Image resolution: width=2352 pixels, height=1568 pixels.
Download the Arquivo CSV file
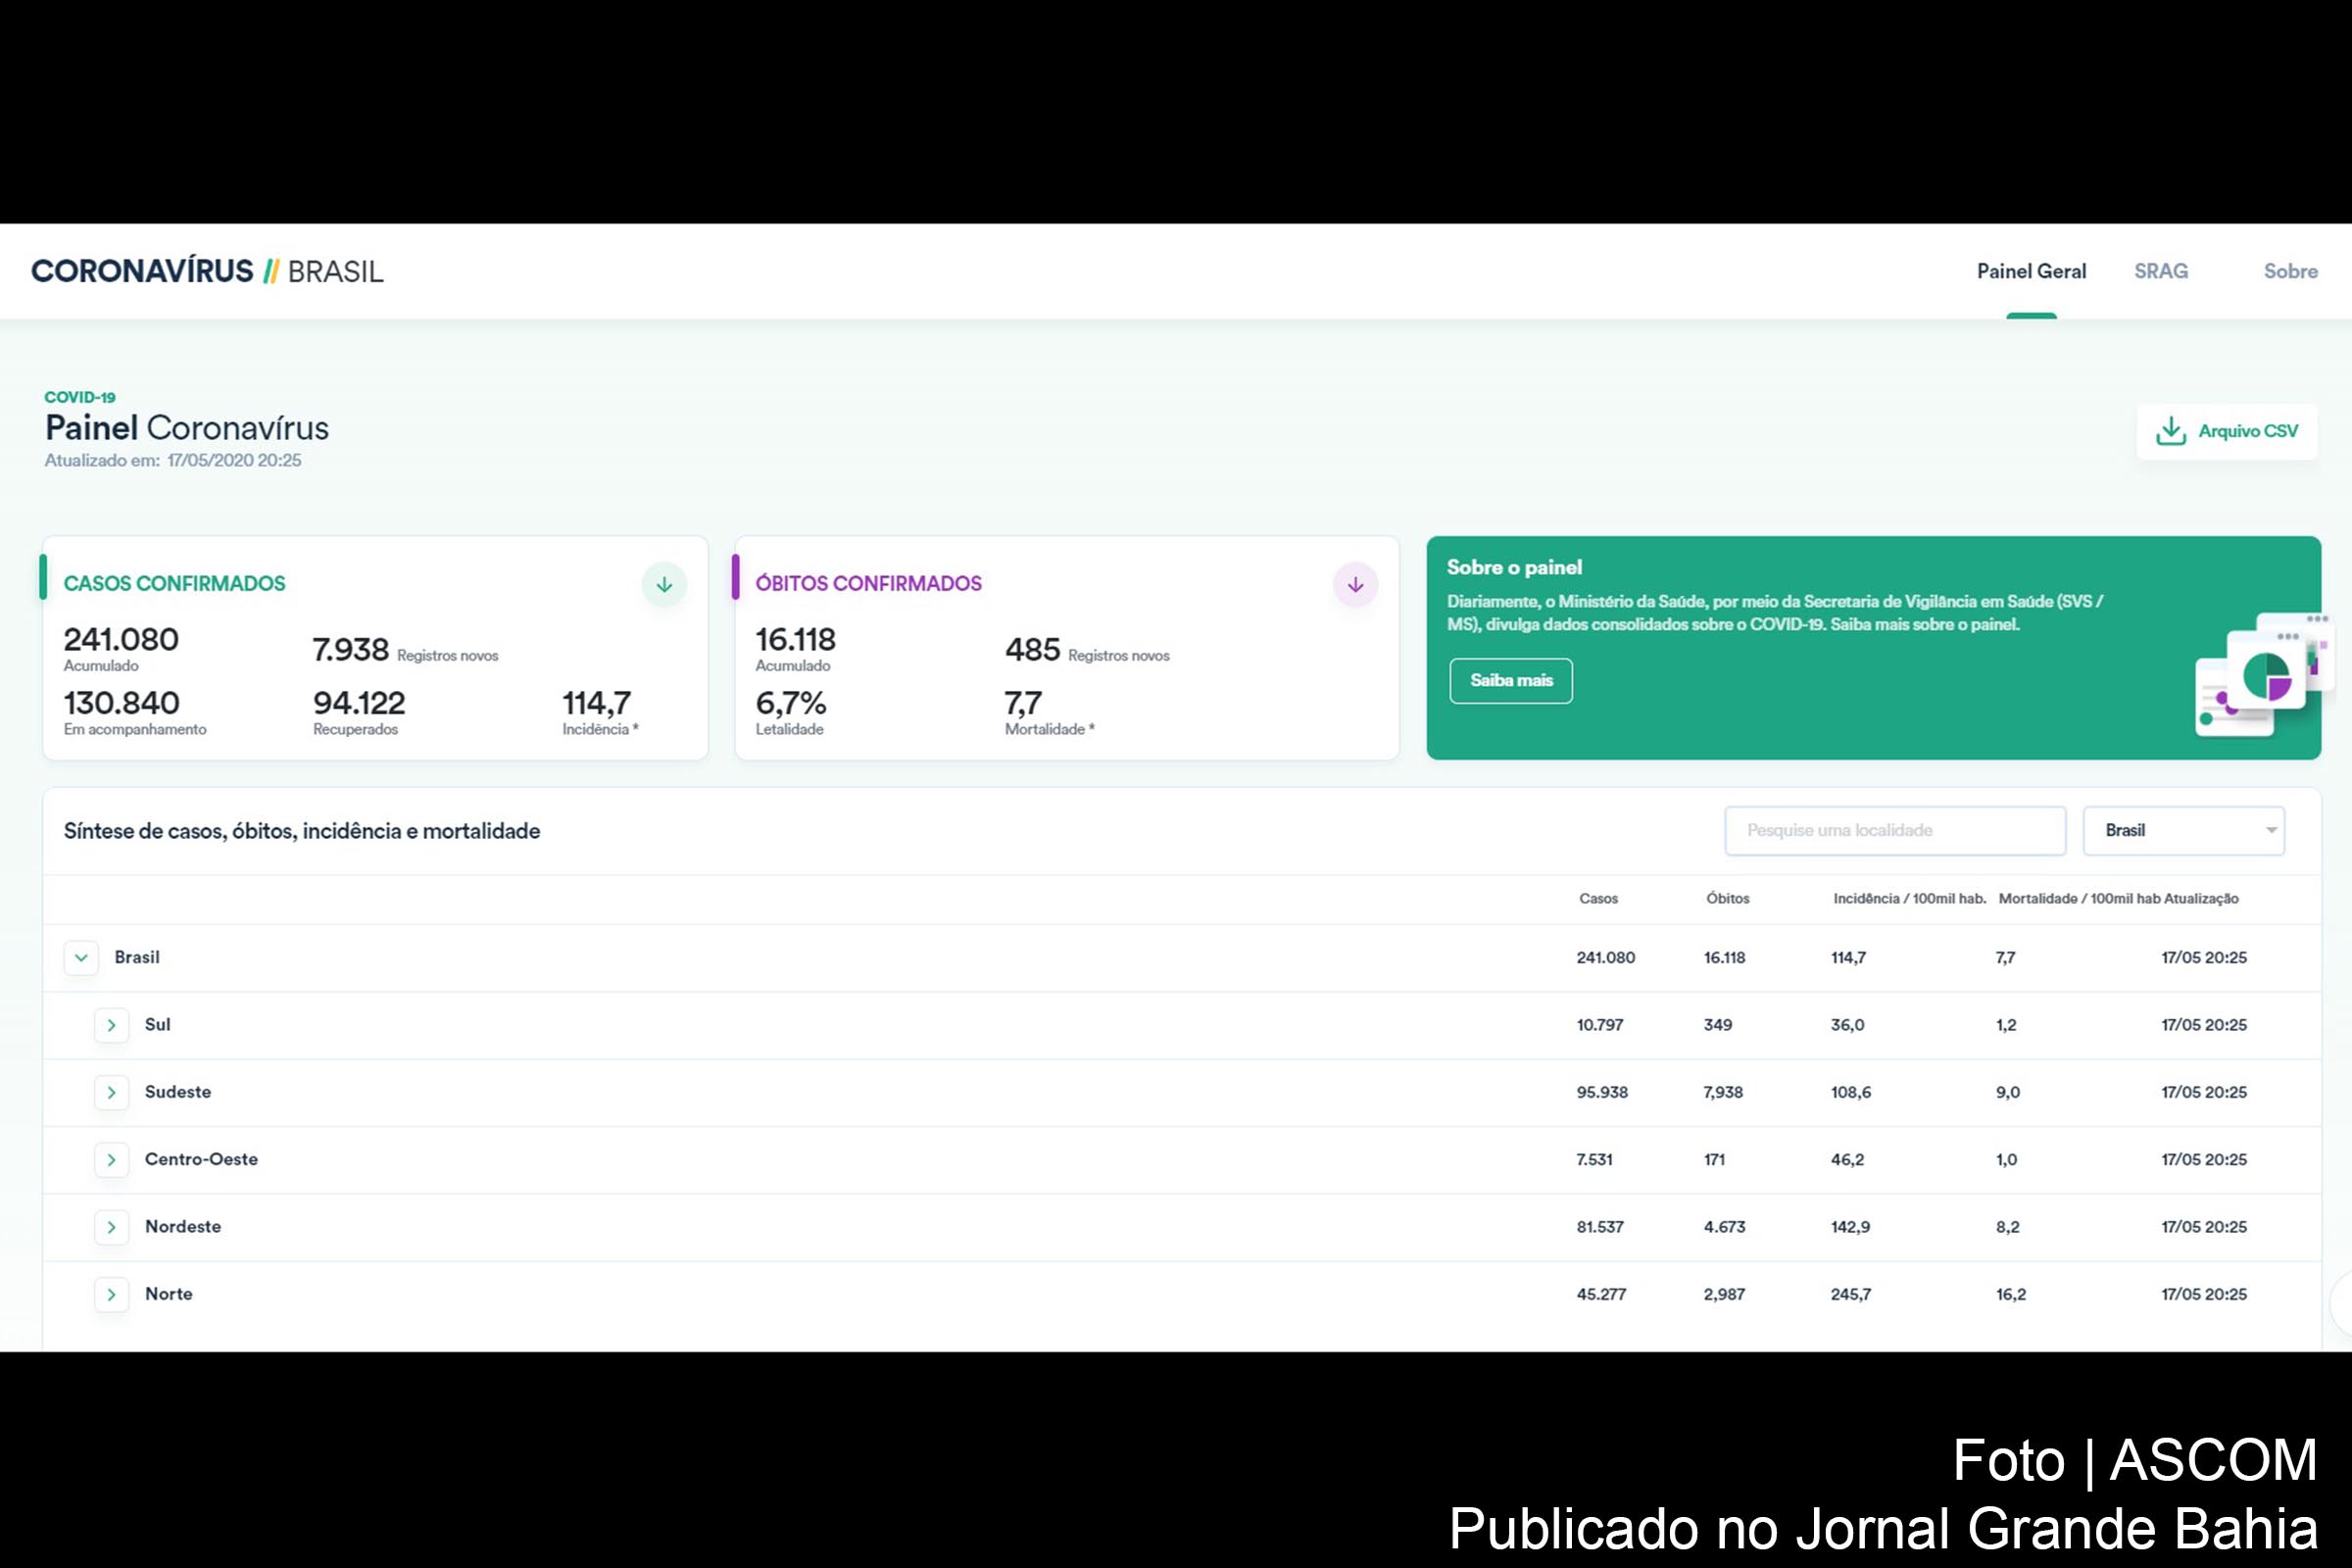[2227, 432]
